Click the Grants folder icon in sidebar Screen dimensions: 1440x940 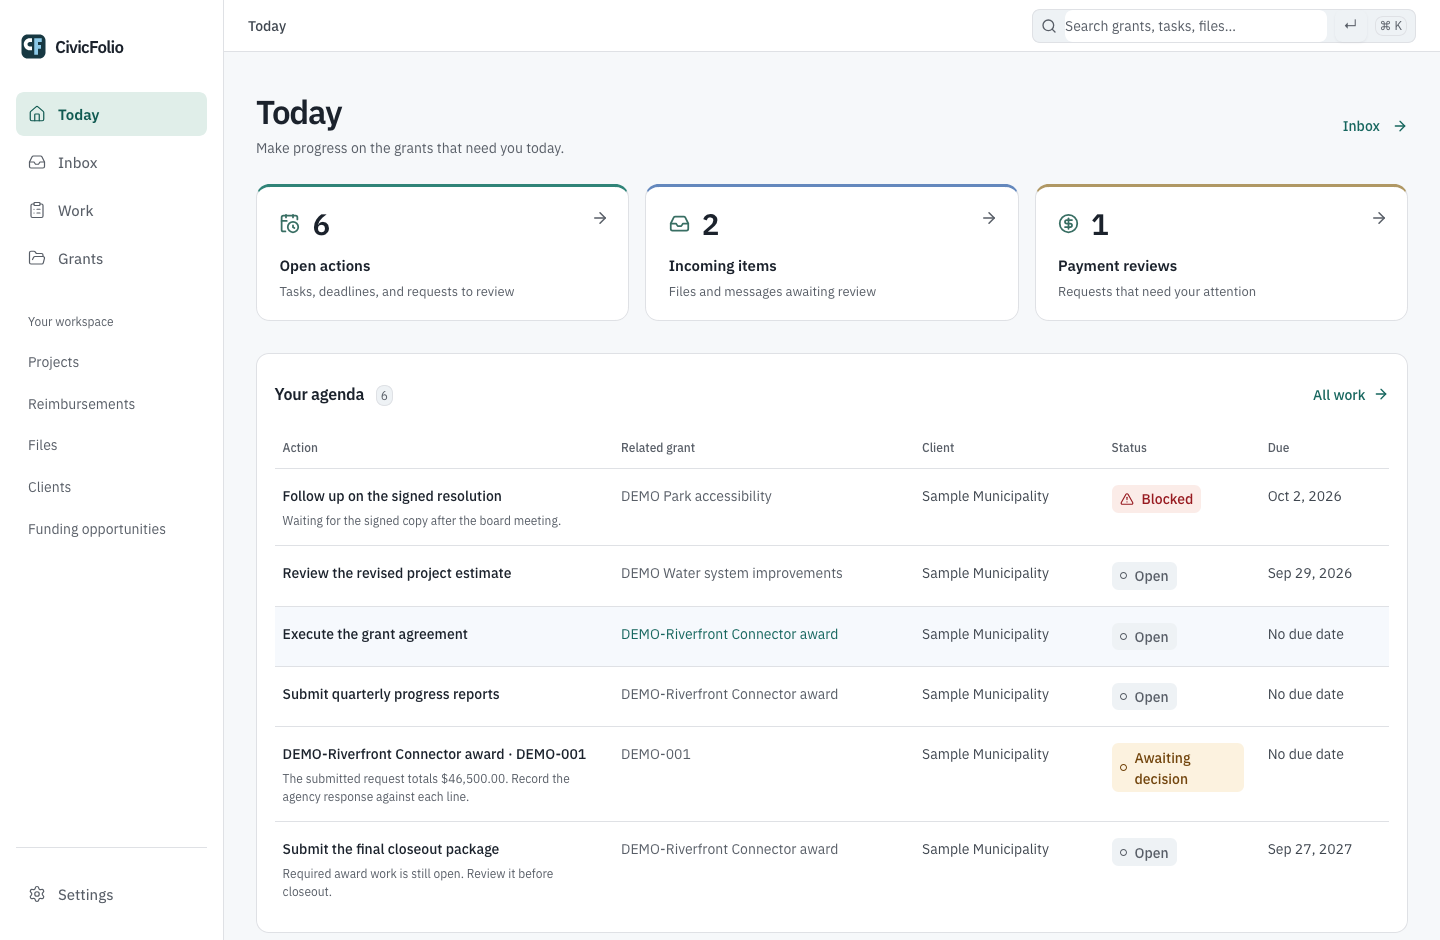(37, 258)
